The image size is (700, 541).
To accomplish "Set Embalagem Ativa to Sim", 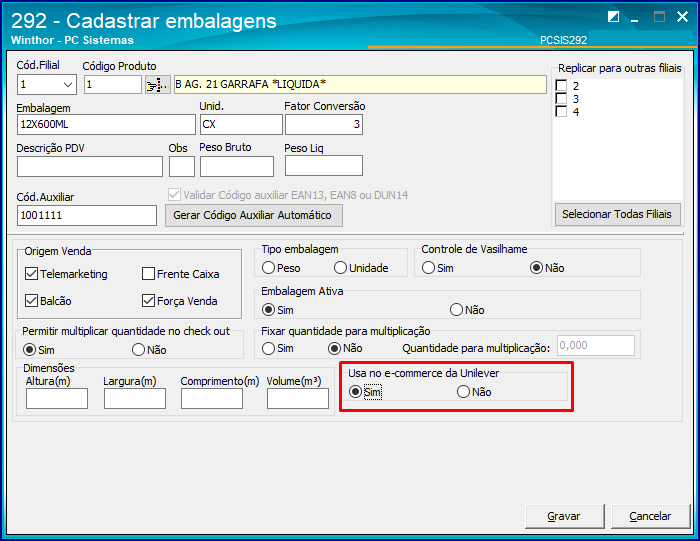I will click(268, 309).
